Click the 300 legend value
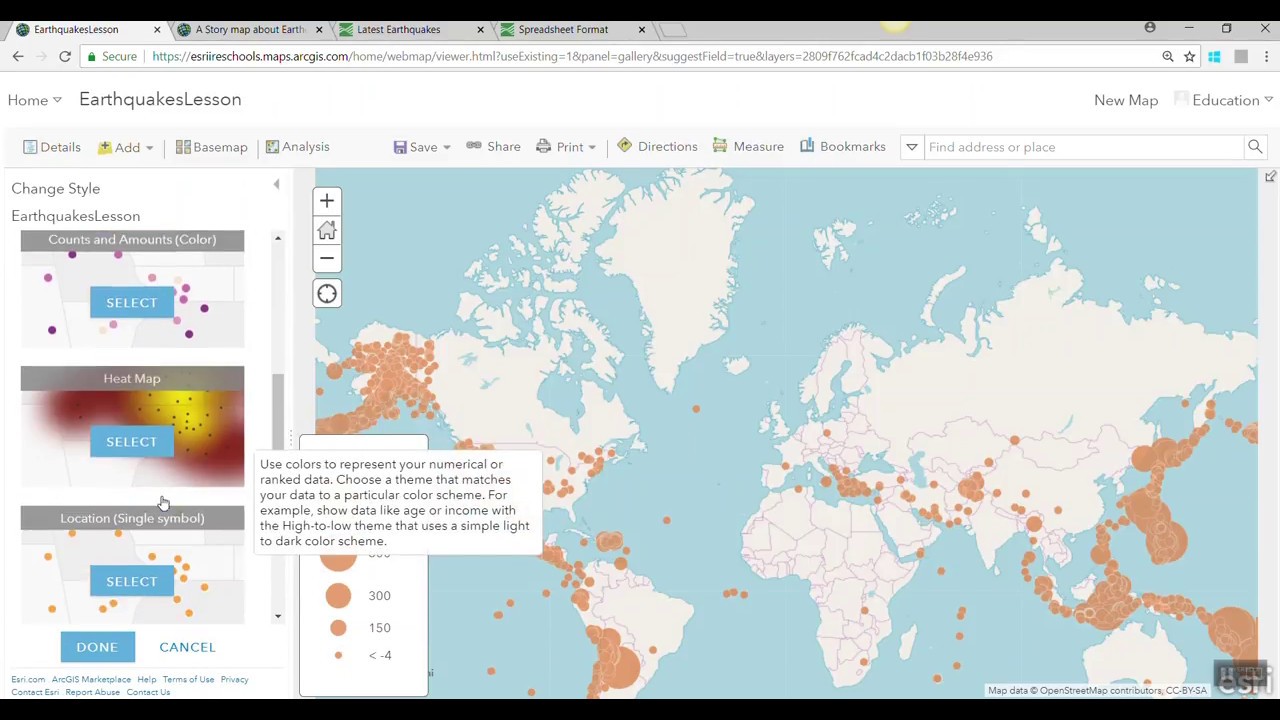1280x720 pixels. coord(379,596)
